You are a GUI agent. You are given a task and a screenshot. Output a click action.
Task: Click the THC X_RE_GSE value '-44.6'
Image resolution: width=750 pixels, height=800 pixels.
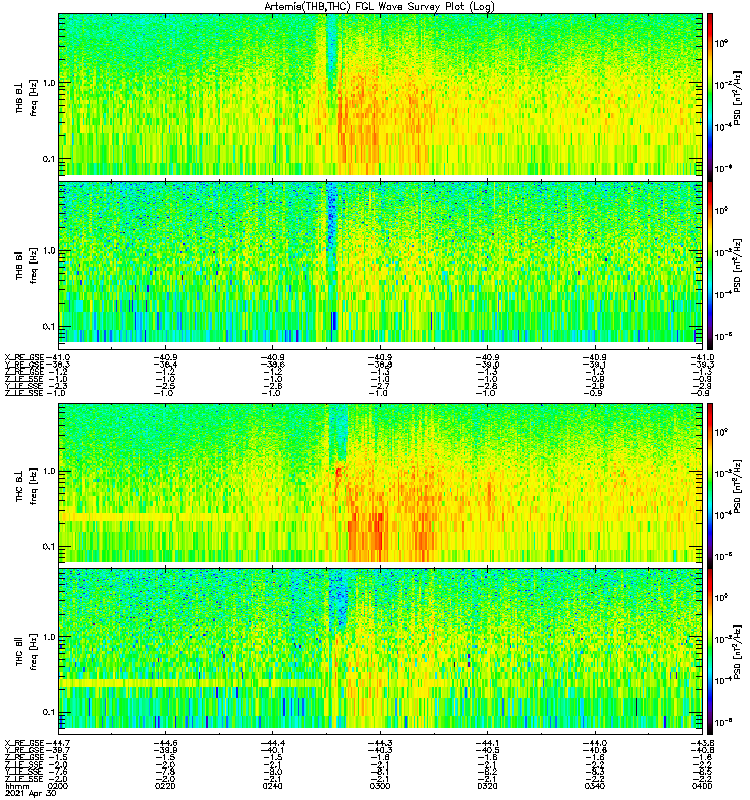(165, 743)
